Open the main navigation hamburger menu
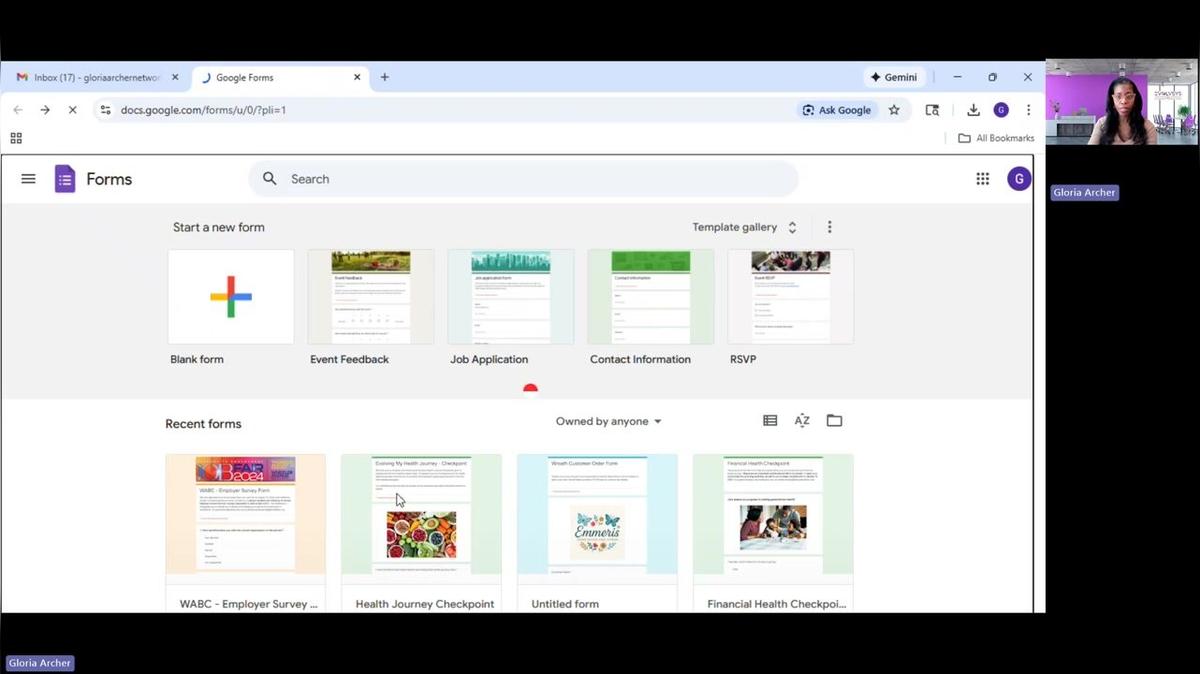 click(x=28, y=178)
